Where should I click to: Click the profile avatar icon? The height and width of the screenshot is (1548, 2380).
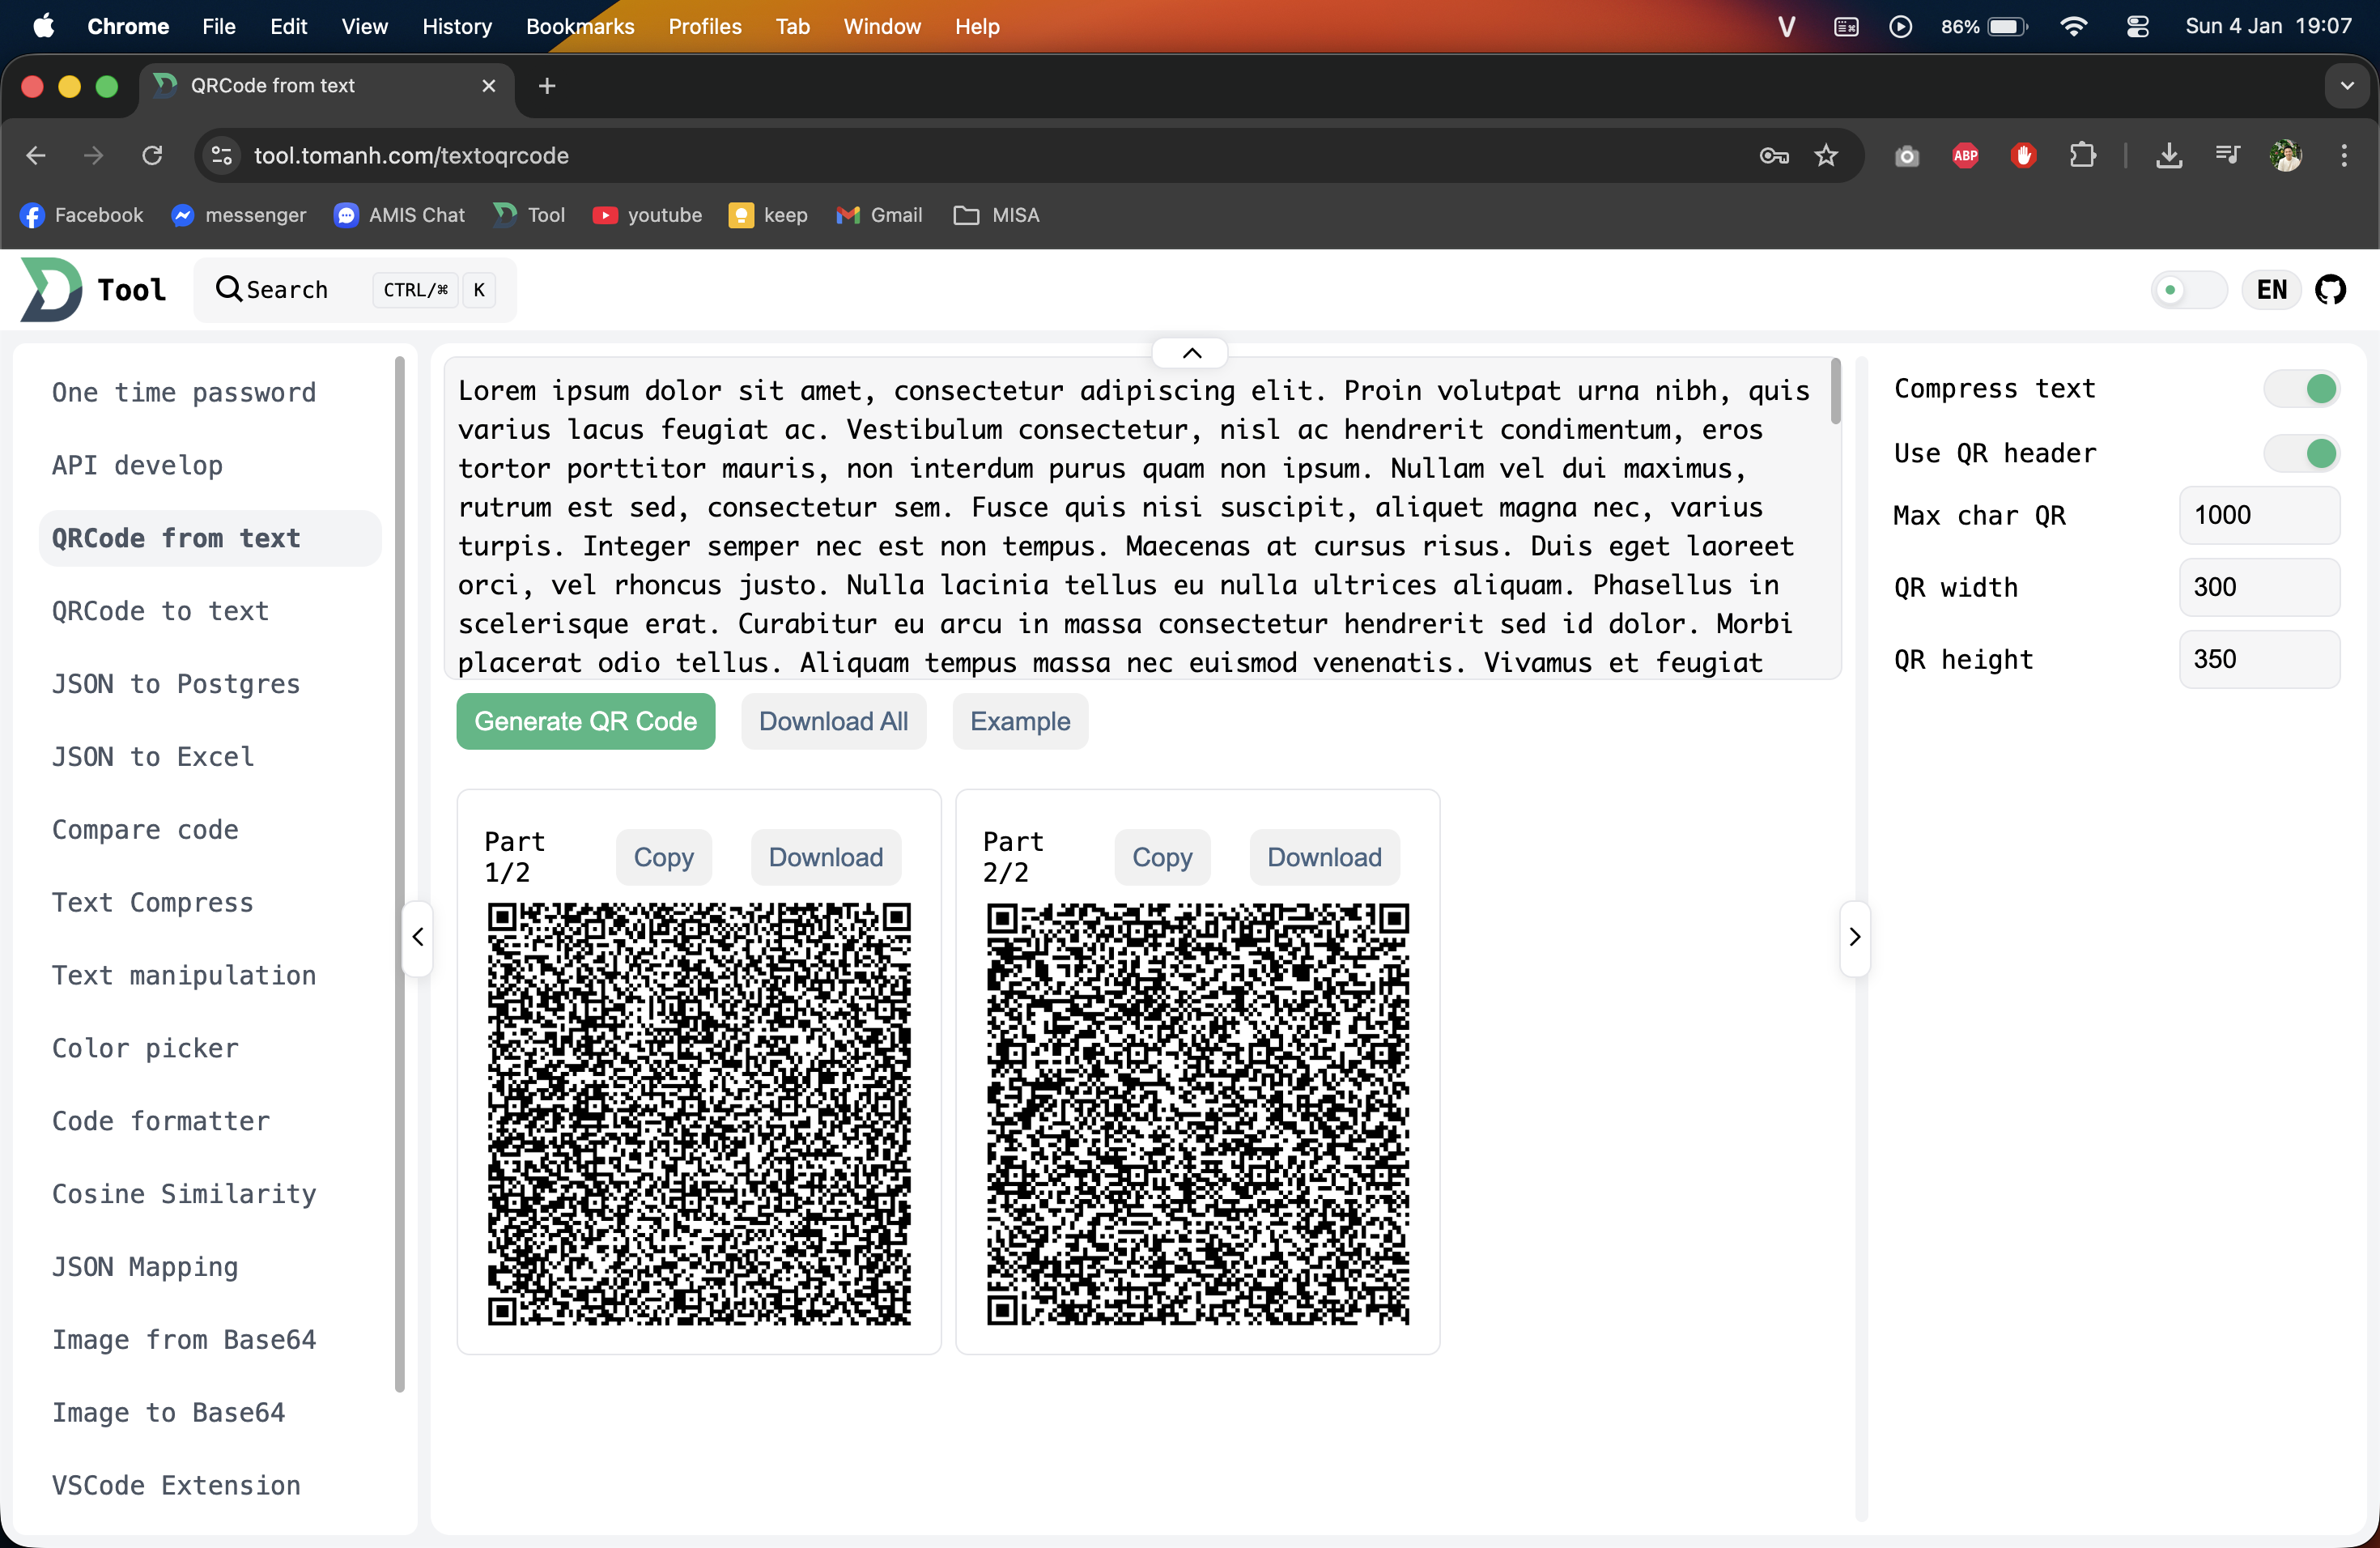[x=2287, y=156]
